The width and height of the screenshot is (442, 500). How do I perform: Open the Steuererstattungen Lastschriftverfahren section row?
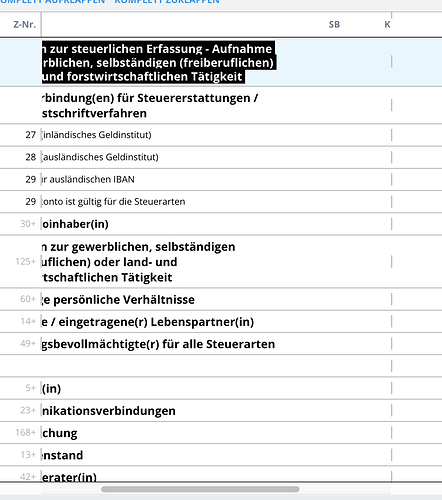[x=221, y=105]
